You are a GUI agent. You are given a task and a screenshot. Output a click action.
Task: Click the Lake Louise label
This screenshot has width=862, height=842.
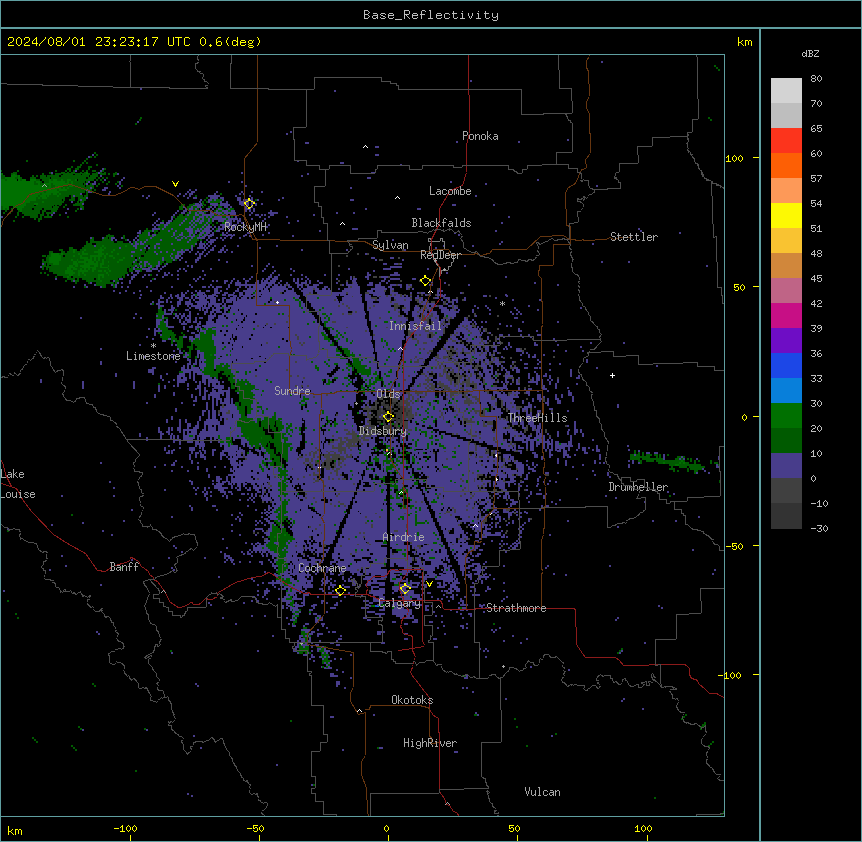click(x=18, y=484)
